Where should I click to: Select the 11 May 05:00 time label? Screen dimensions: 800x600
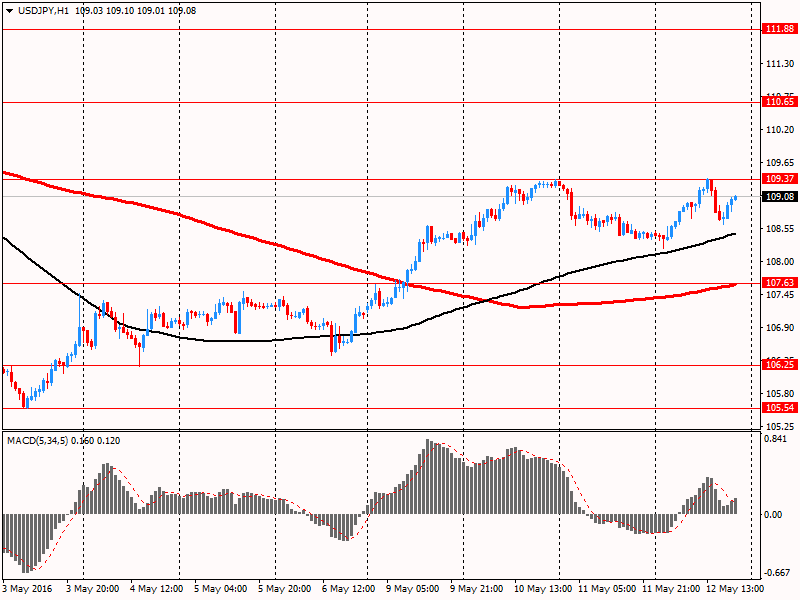(607, 589)
